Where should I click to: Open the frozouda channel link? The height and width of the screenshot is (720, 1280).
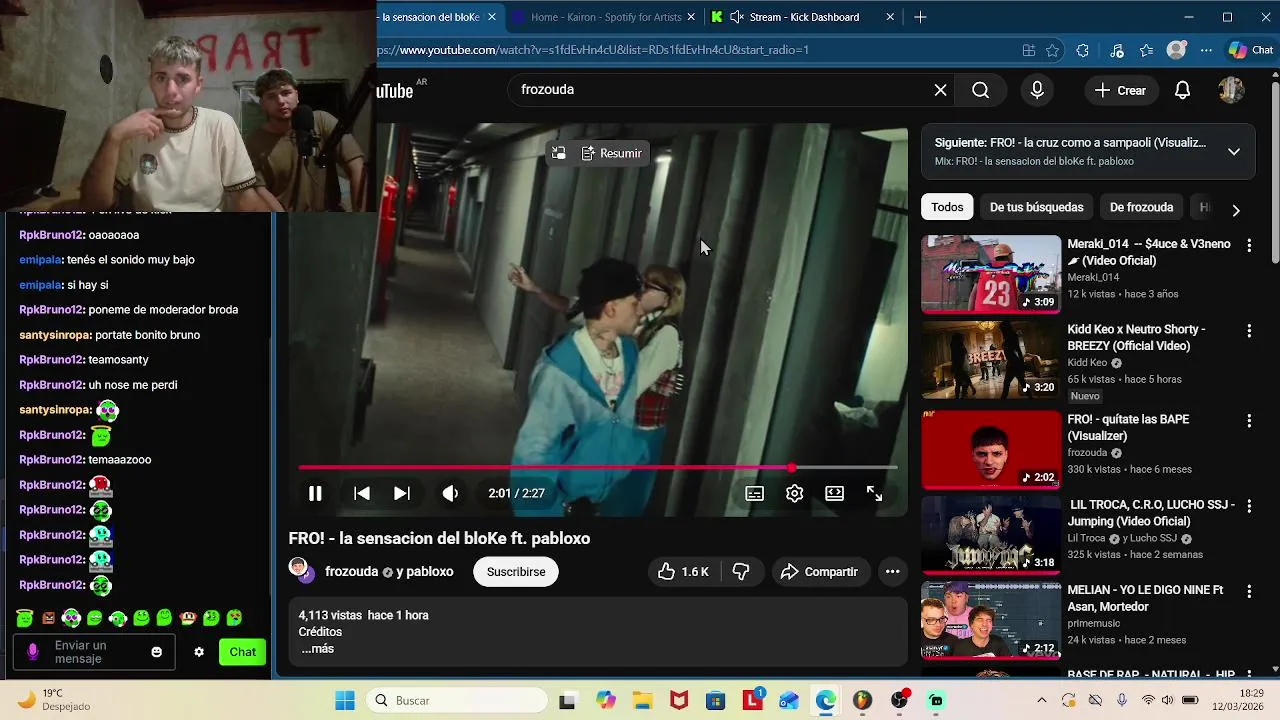click(351, 572)
